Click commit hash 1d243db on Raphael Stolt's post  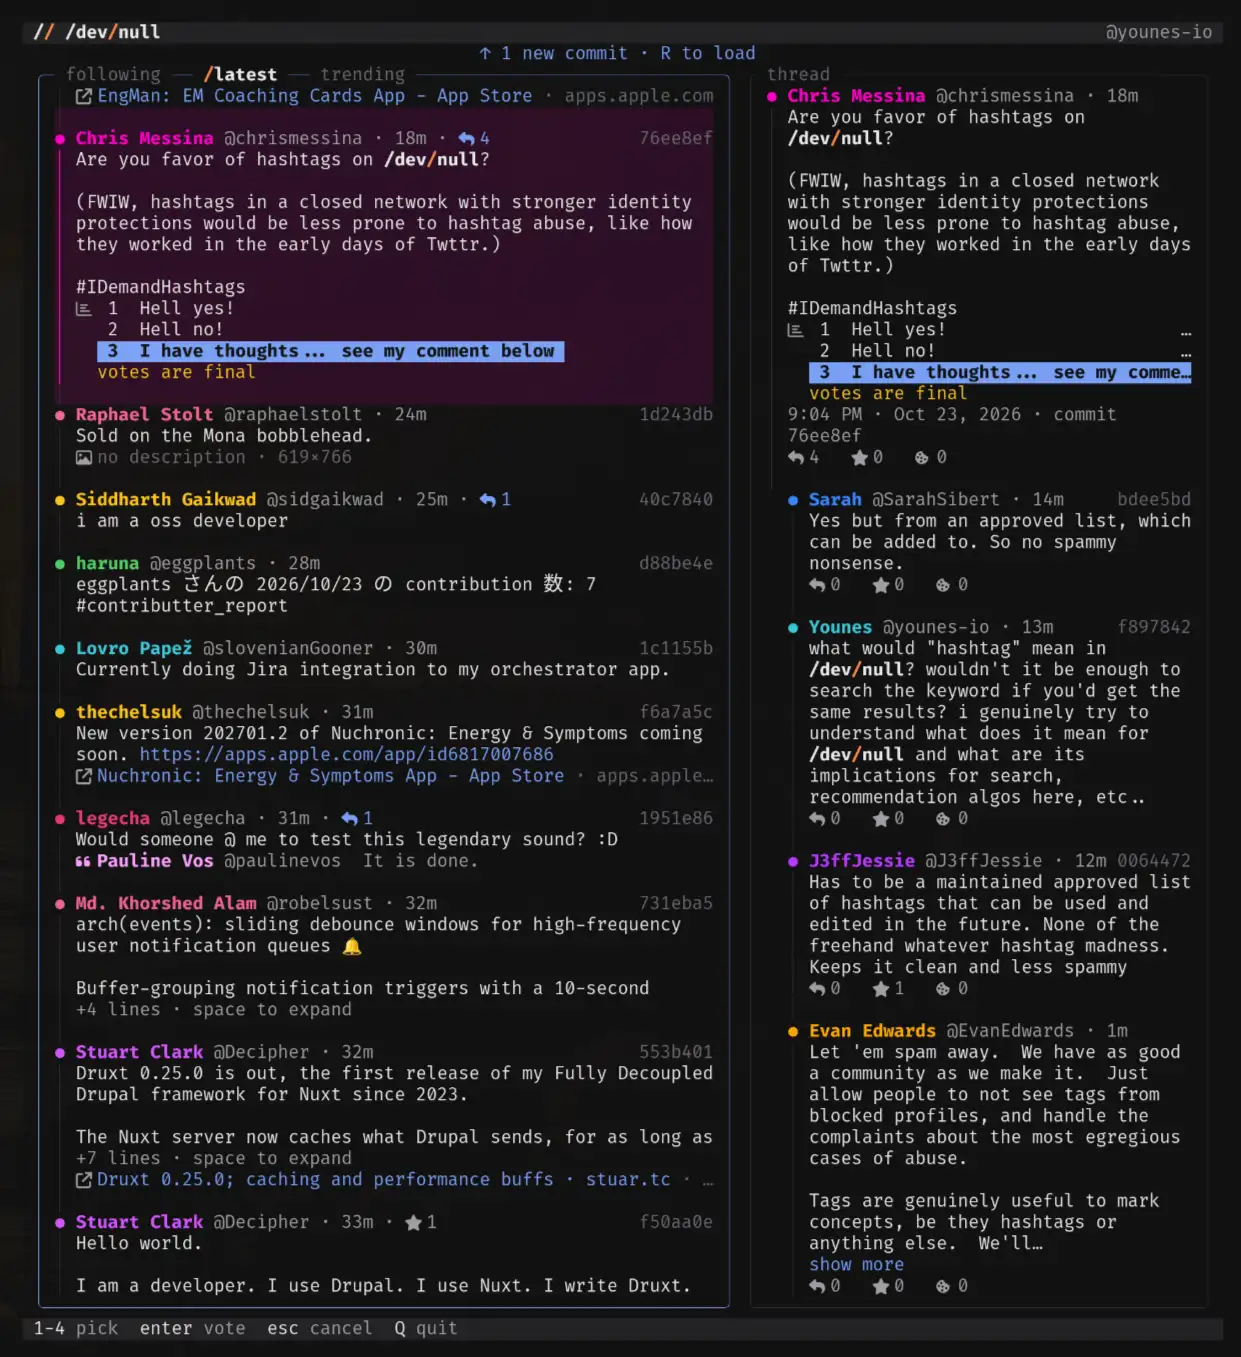(x=676, y=414)
